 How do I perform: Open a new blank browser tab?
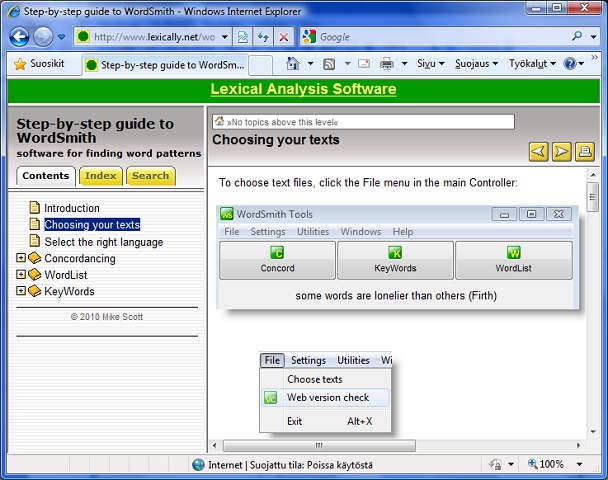tap(260, 65)
